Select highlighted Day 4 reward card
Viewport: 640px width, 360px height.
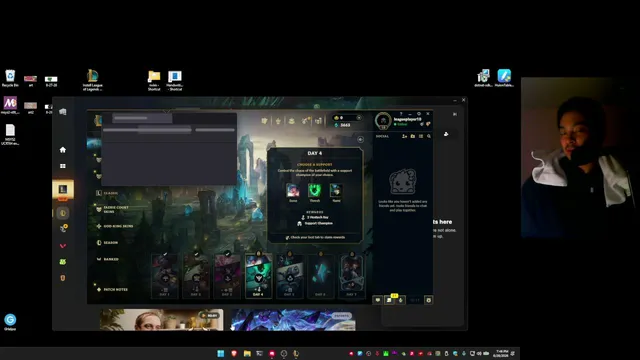258,276
